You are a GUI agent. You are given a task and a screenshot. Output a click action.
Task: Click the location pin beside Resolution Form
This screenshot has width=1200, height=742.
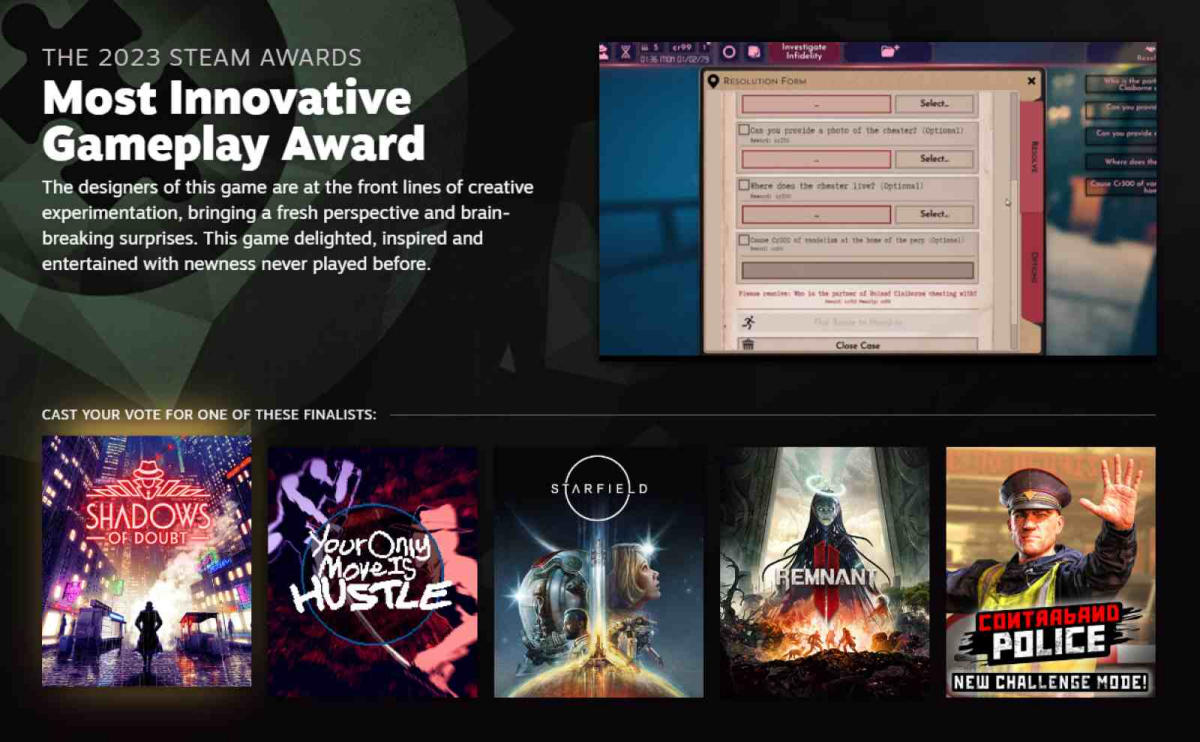[x=713, y=81]
